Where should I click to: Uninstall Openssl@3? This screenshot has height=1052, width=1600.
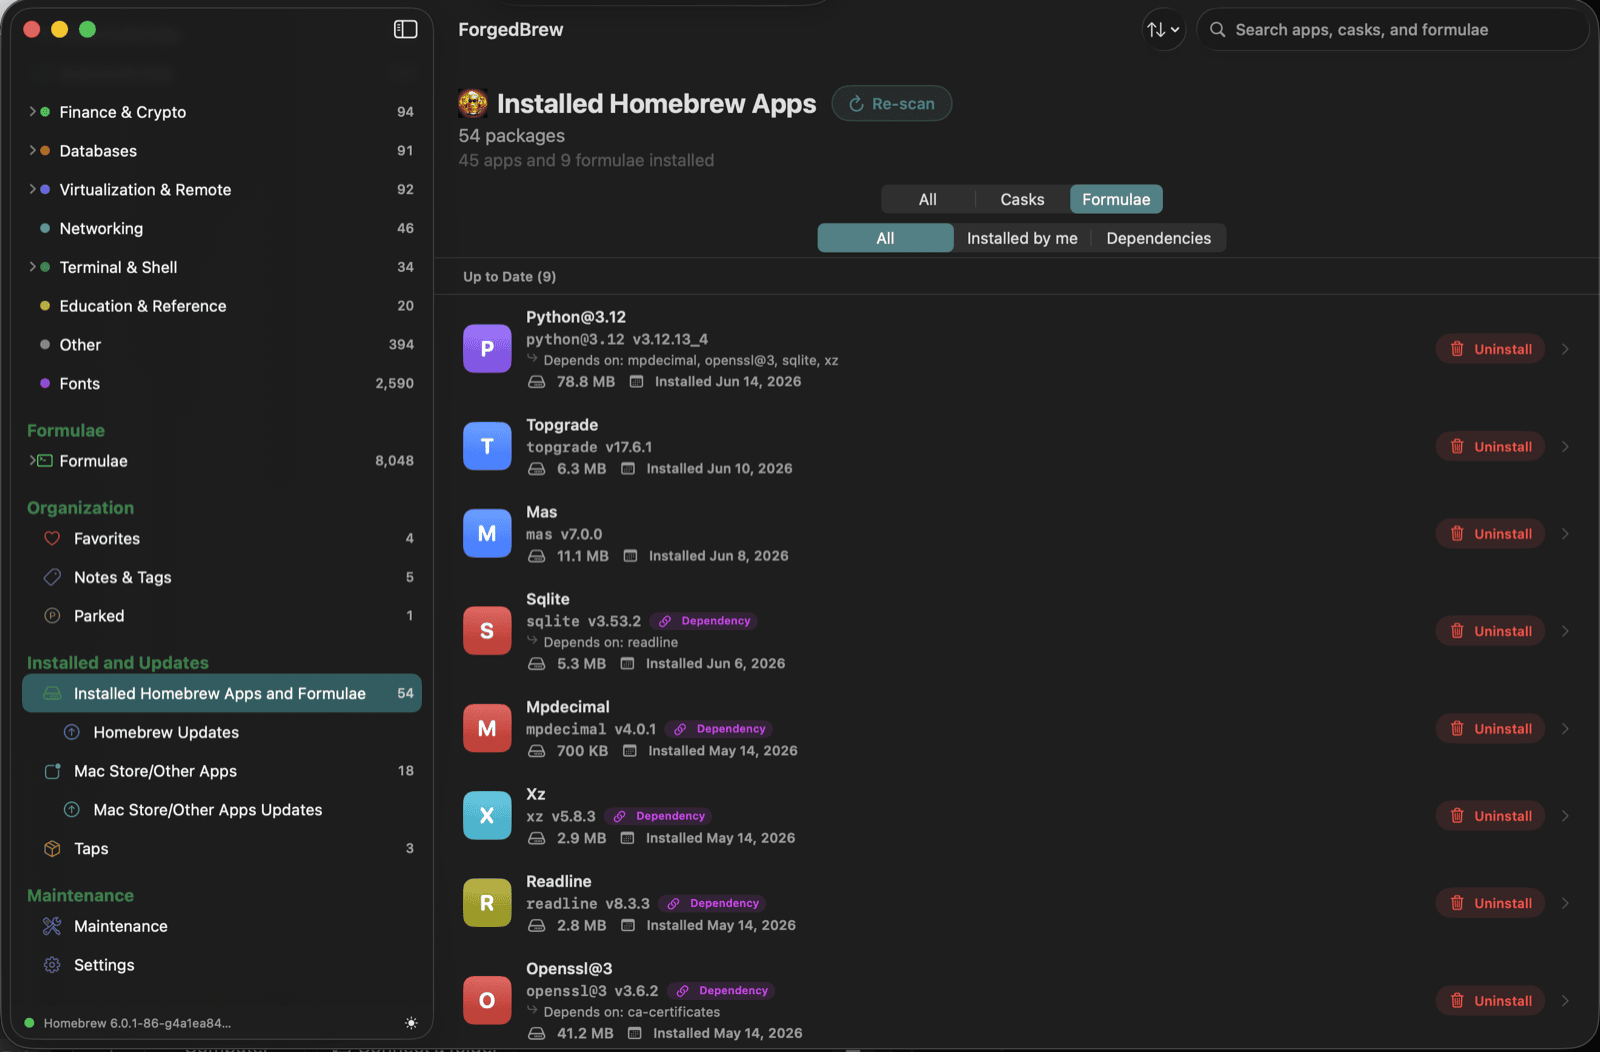pos(1491,1001)
